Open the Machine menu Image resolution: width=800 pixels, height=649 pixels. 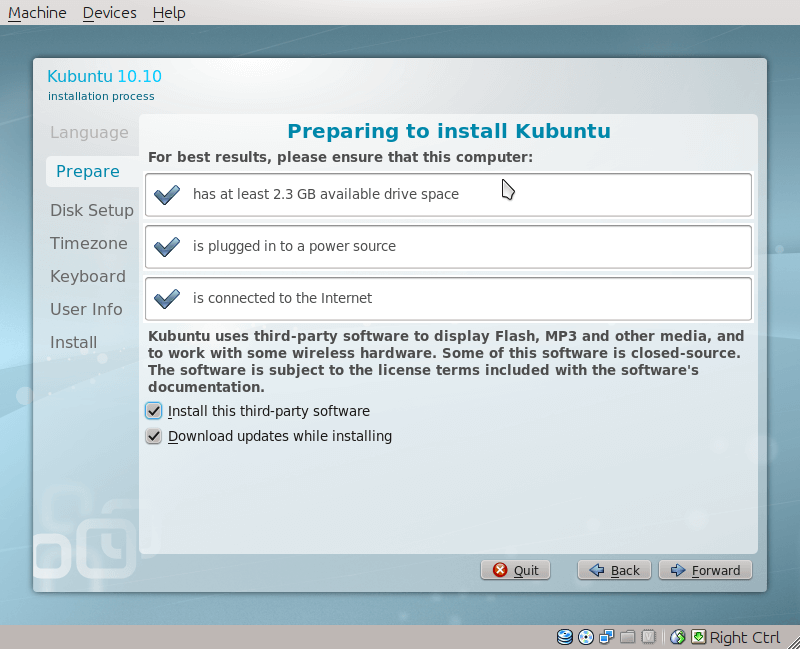point(37,13)
